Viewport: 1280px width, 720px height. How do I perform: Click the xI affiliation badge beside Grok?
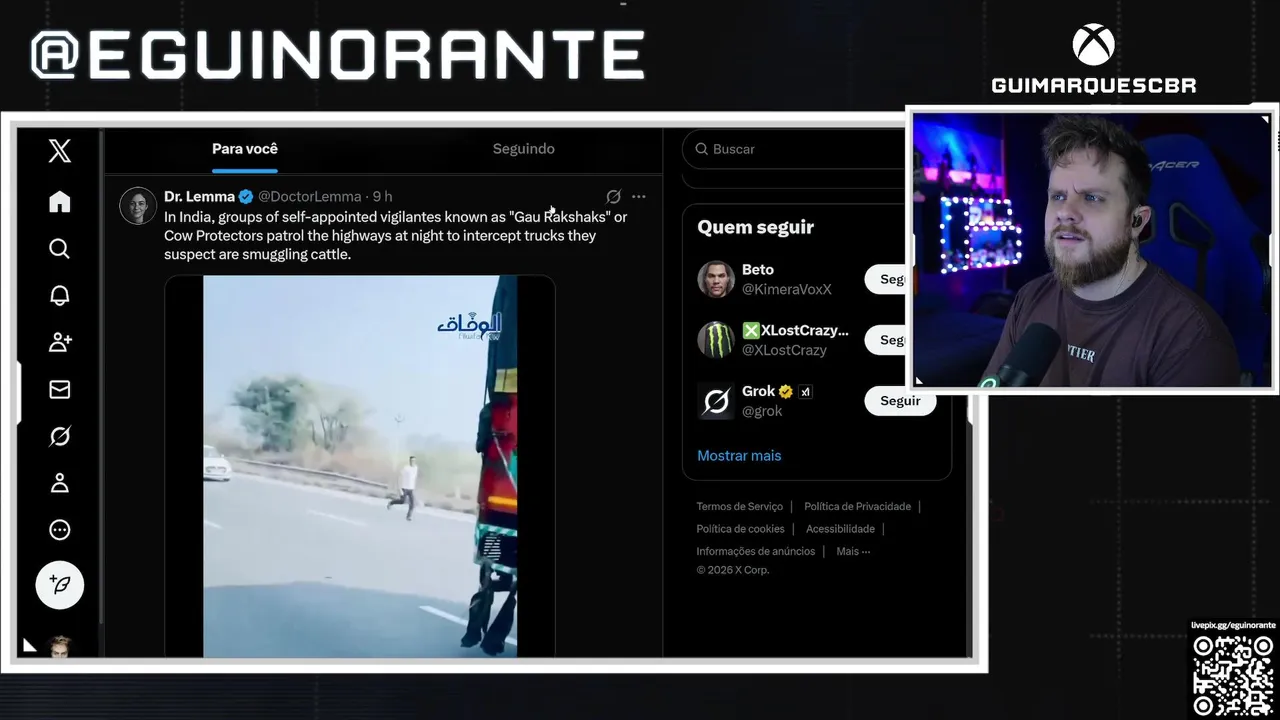[805, 392]
